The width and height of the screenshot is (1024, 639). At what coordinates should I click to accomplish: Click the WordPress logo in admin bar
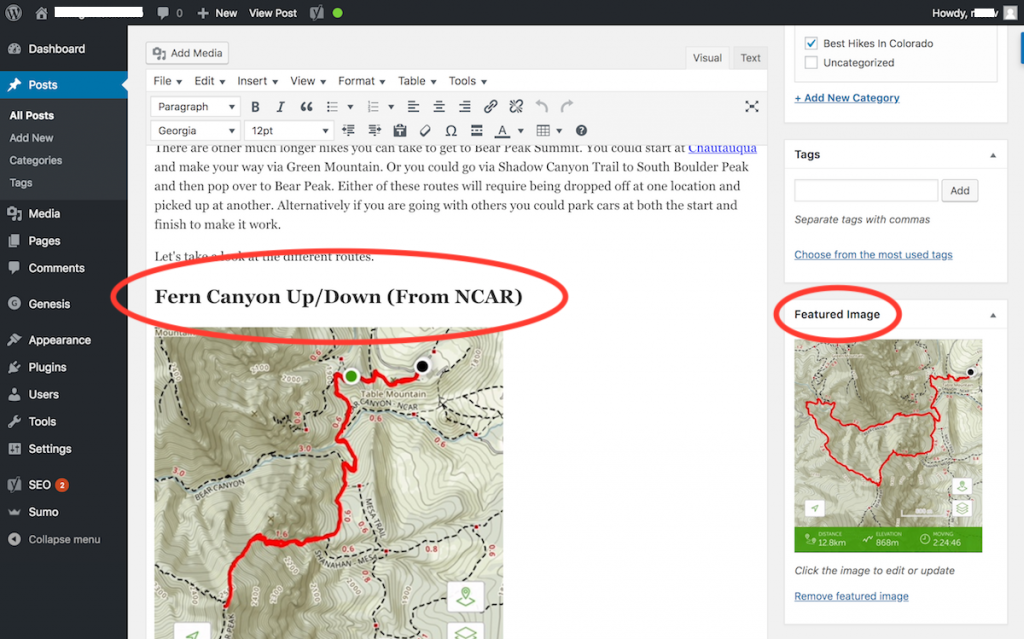[14, 12]
